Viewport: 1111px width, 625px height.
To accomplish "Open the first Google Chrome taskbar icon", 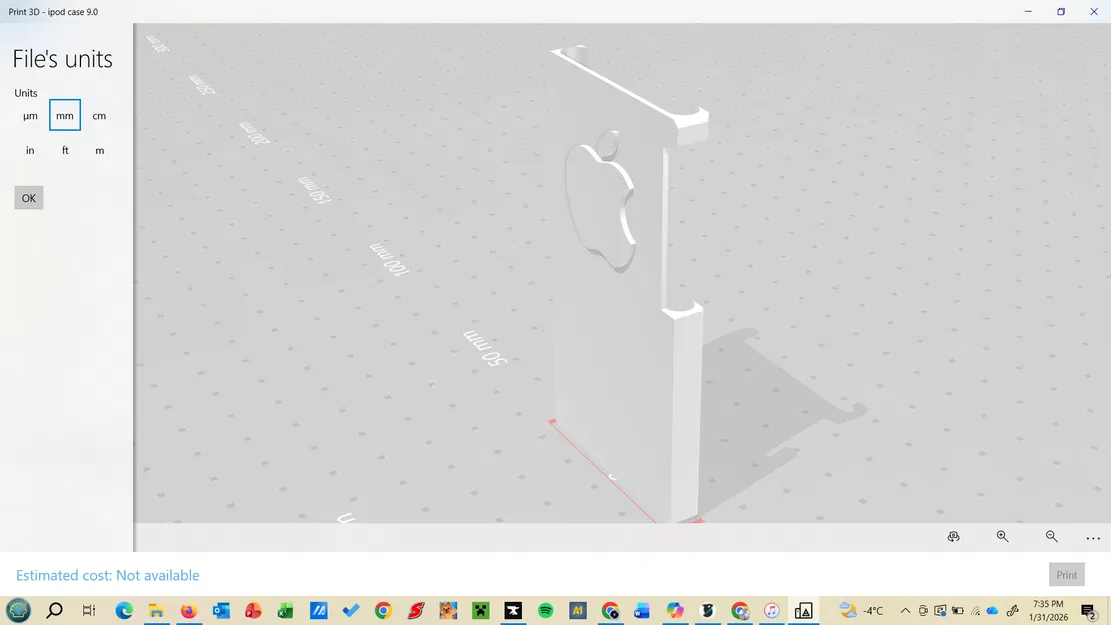I will 383,610.
